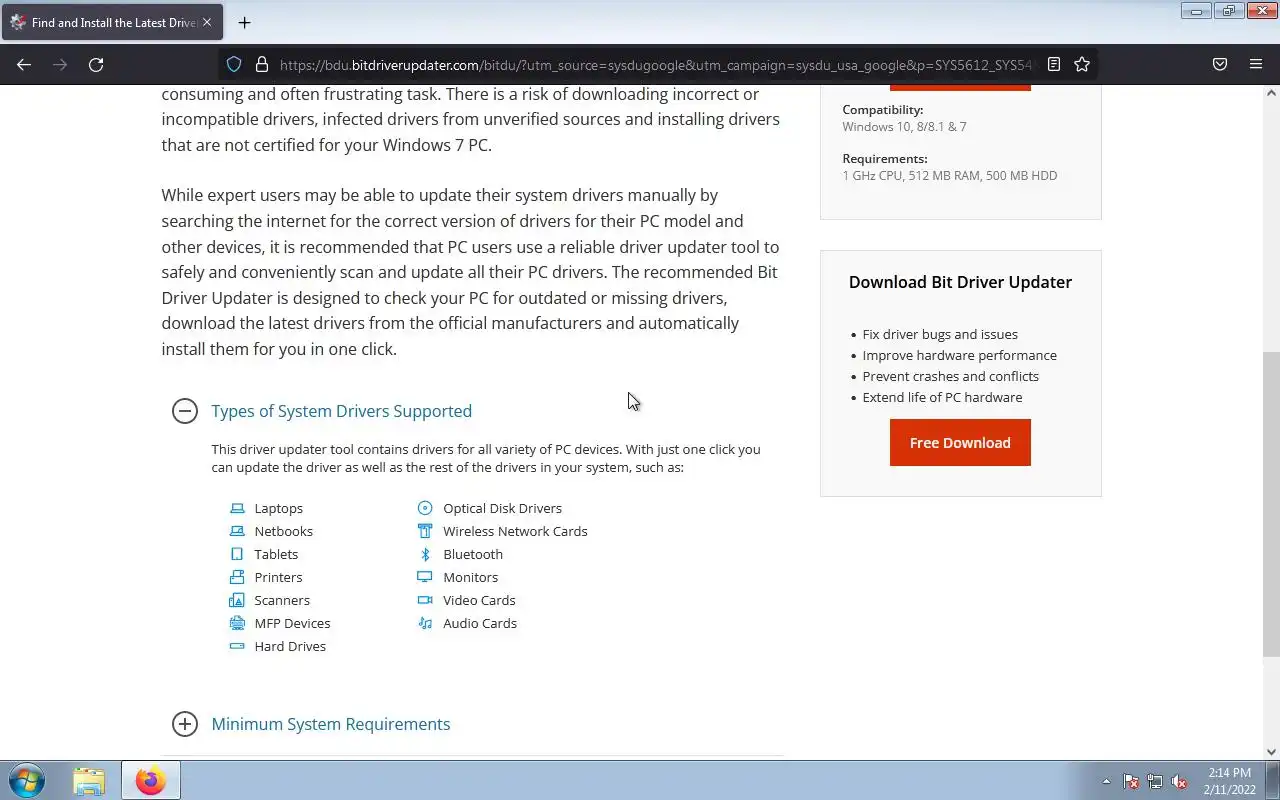The width and height of the screenshot is (1280, 800).
Task: Click the scrollbar up arrow
Action: click(x=1271, y=93)
